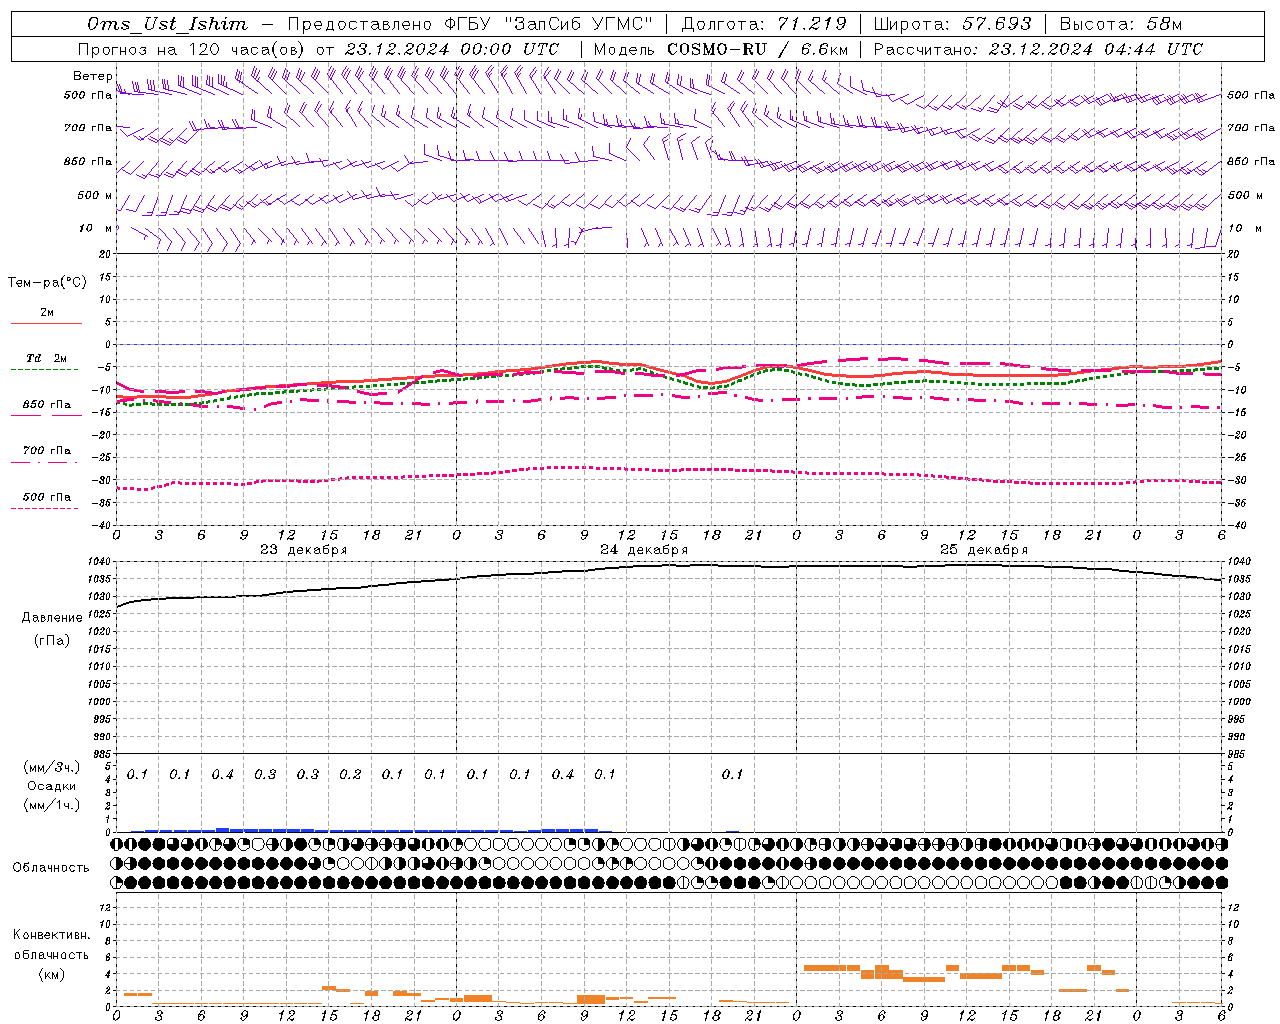Image resolution: width=1280 pixels, height=1024 pixels.
Task: Click the station title Oms_Ust_Ishim
Action: pos(167,24)
